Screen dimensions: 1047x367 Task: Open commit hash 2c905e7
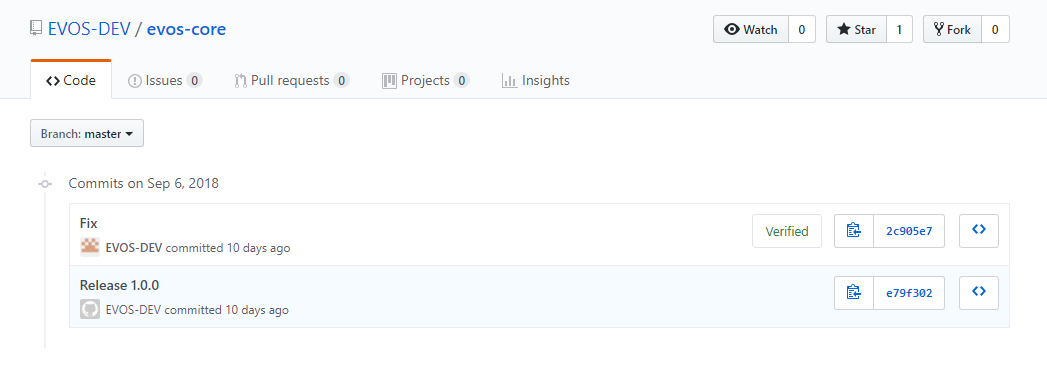coord(909,231)
